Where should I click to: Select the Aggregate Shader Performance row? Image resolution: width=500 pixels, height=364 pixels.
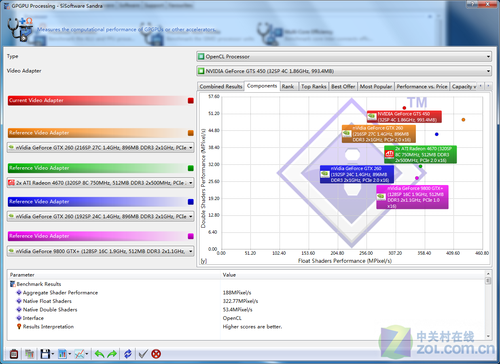[247, 292]
